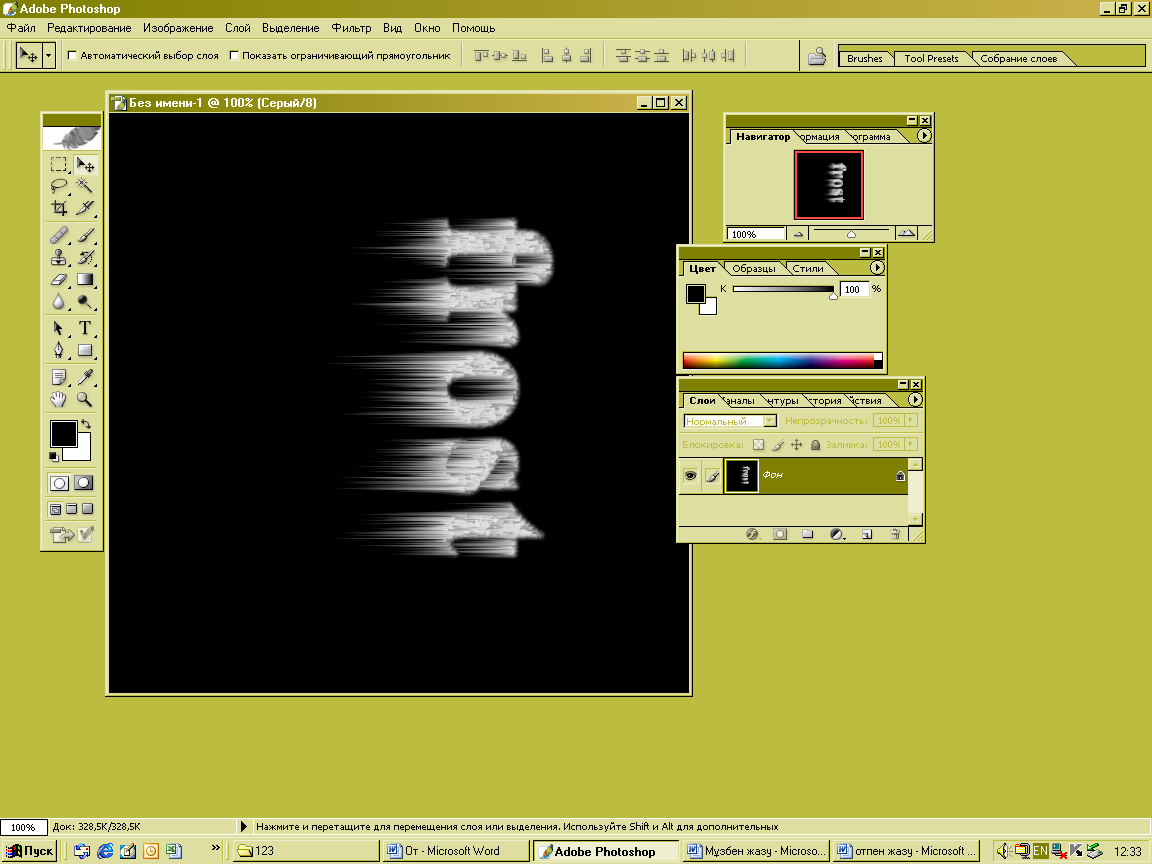1152x864 pixels.
Task: Select the Type tool
Action: pyautogui.click(x=85, y=328)
